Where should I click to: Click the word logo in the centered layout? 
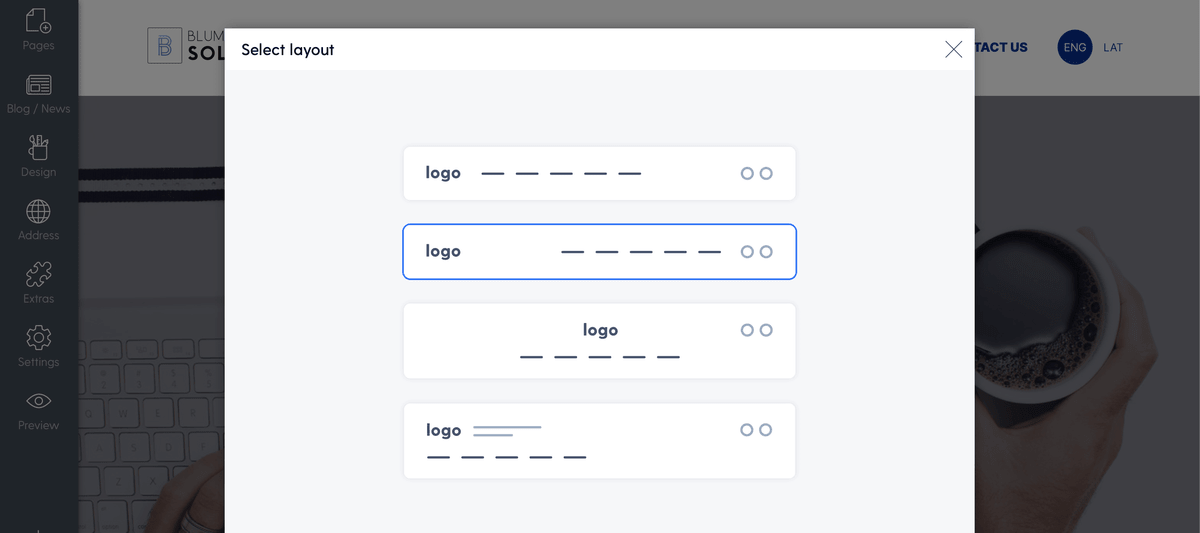tap(600, 330)
